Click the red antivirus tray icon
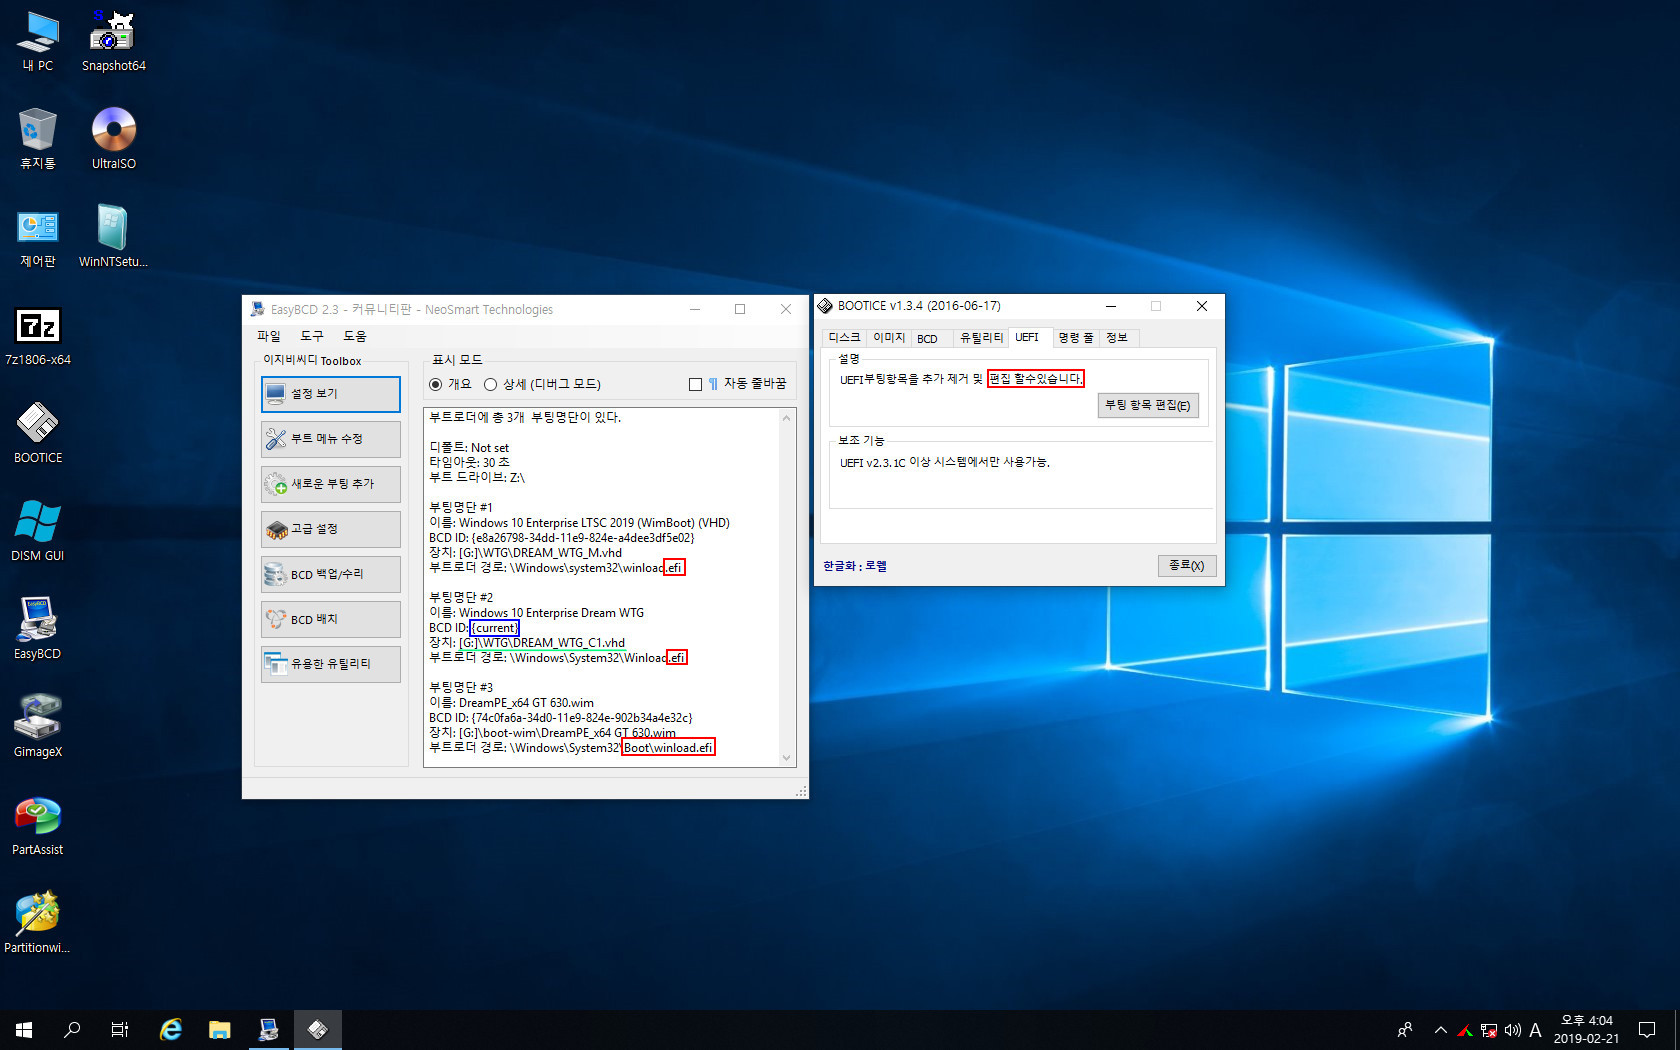The image size is (1680, 1050). pyautogui.click(x=1465, y=1029)
